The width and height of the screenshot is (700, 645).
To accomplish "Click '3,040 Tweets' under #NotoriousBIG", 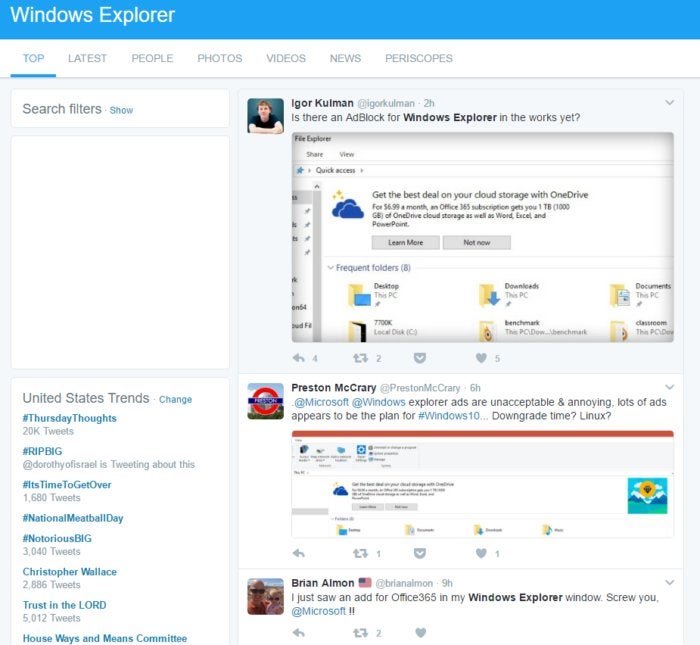I will click(x=52, y=551).
